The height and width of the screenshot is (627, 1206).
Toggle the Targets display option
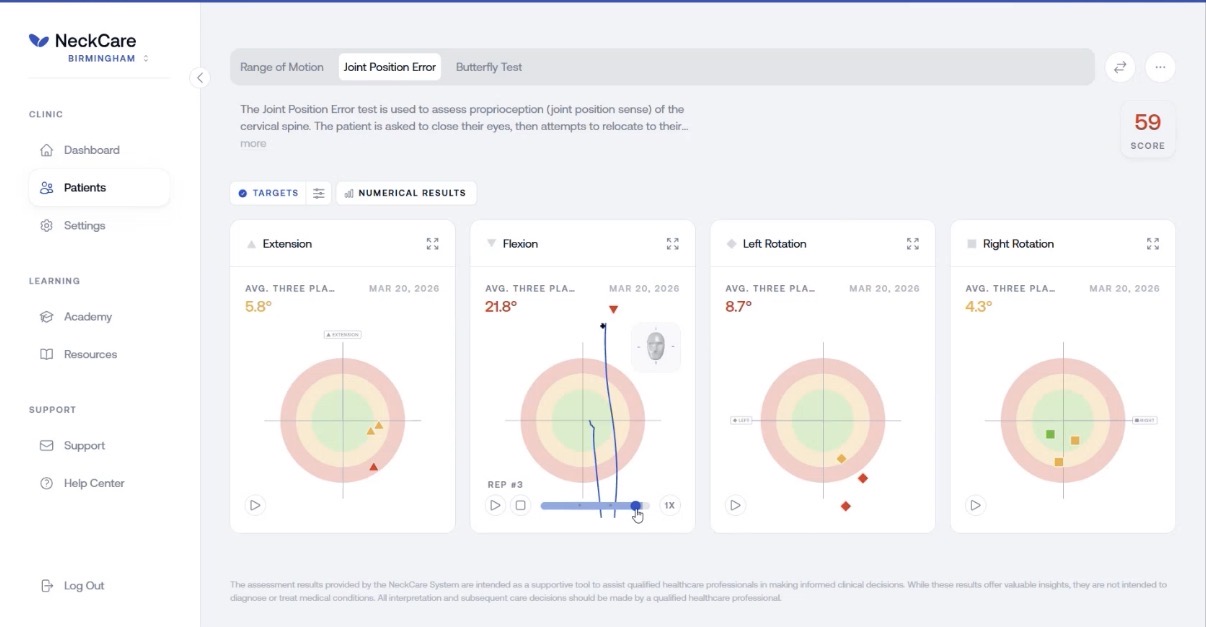point(268,193)
